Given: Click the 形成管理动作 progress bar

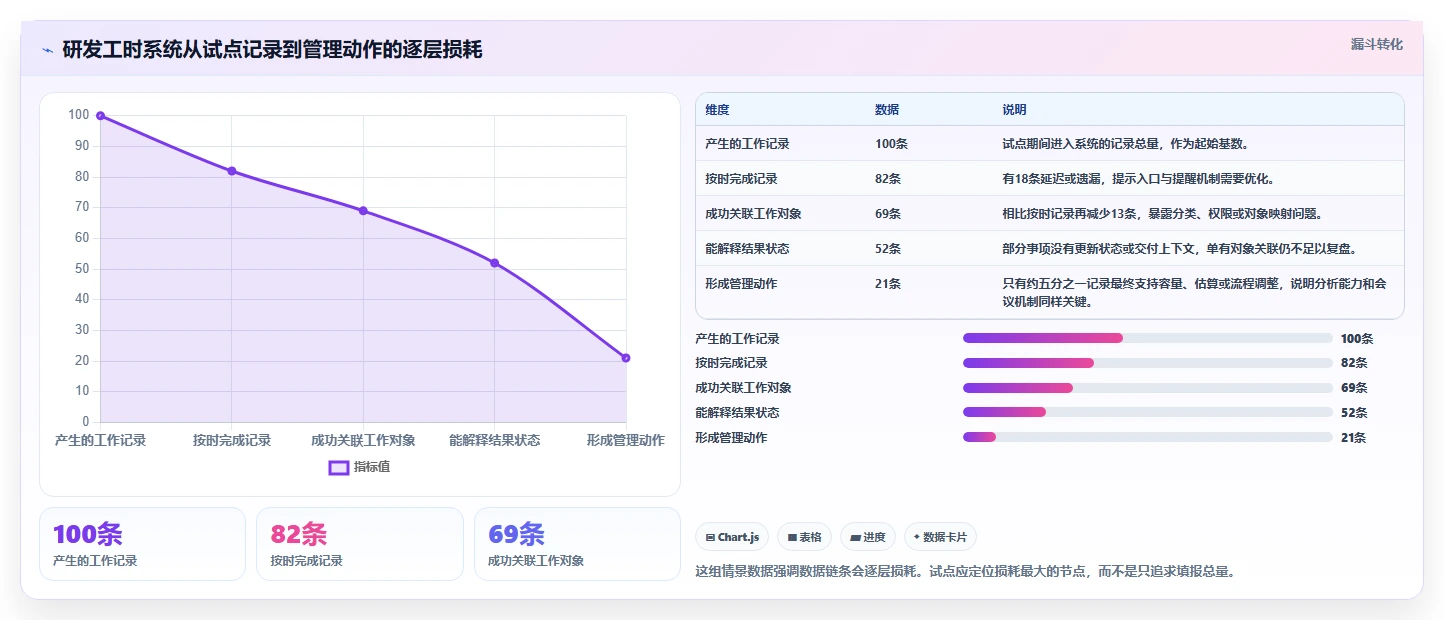Looking at the screenshot, I should pos(1147,437).
